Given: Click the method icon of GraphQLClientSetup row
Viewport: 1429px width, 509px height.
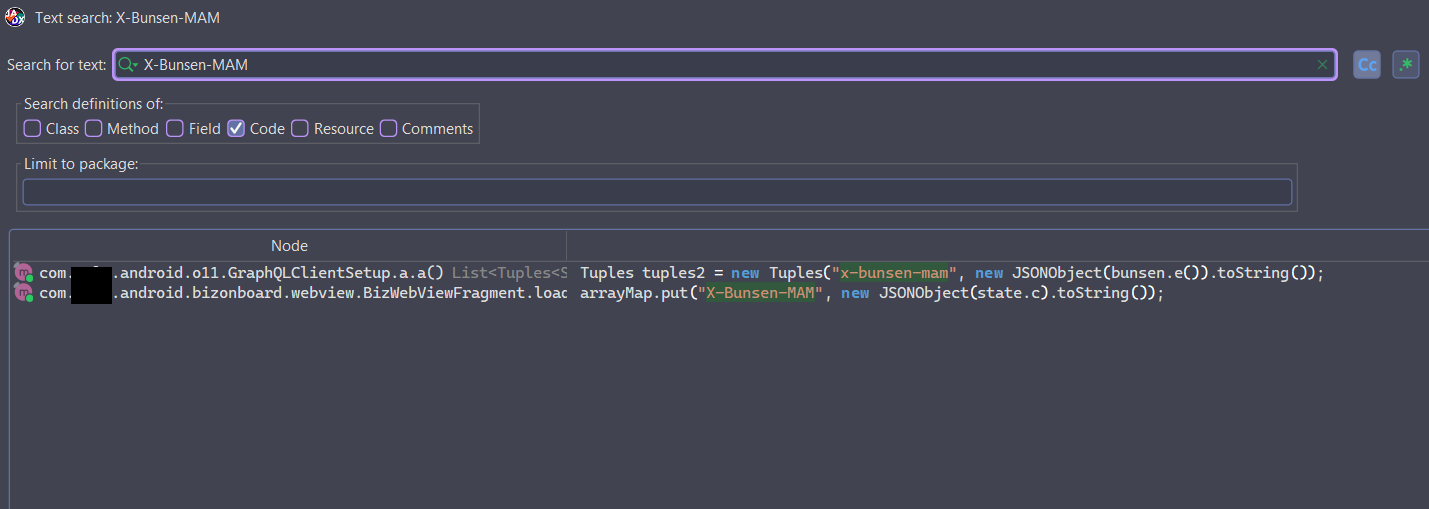Looking at the screenshot, I should point(24,273).
